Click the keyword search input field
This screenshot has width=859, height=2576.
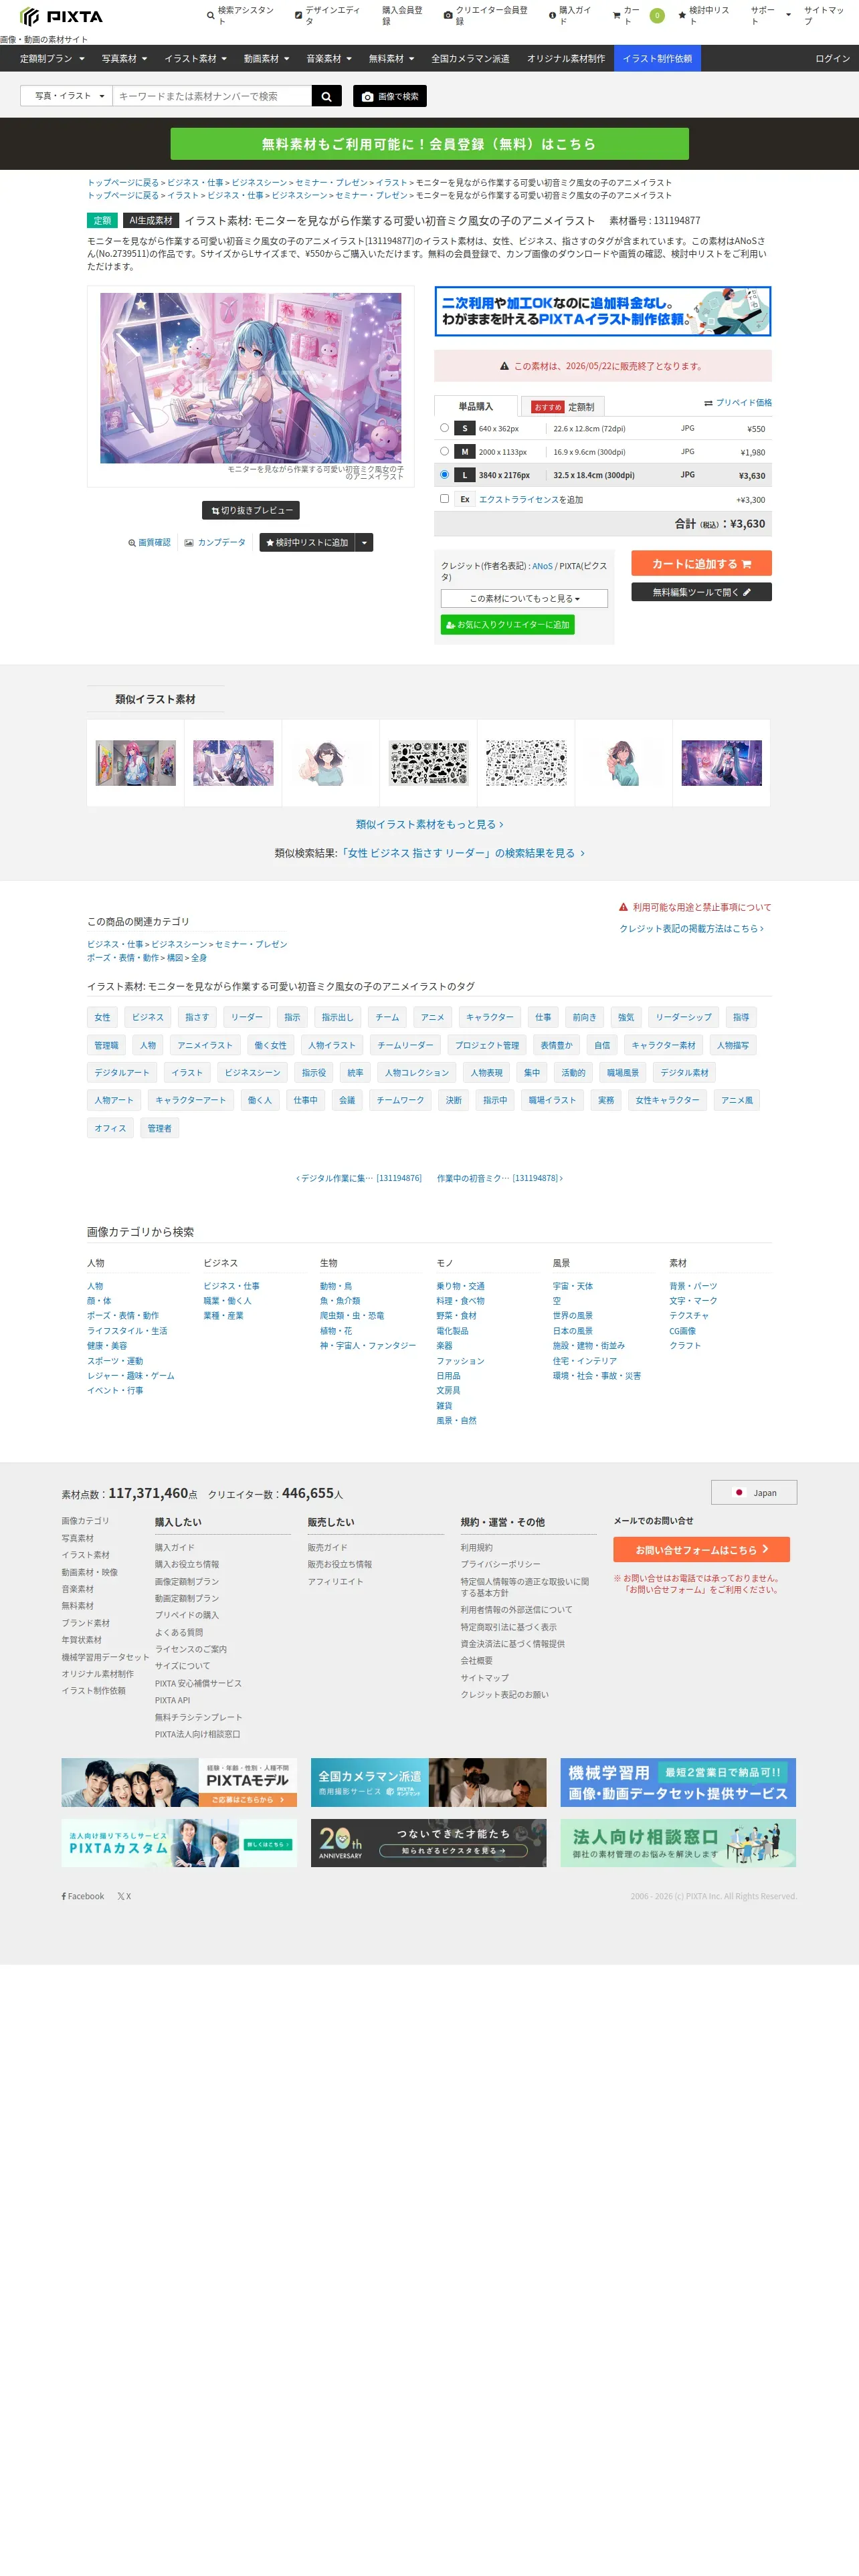(212, 96)
